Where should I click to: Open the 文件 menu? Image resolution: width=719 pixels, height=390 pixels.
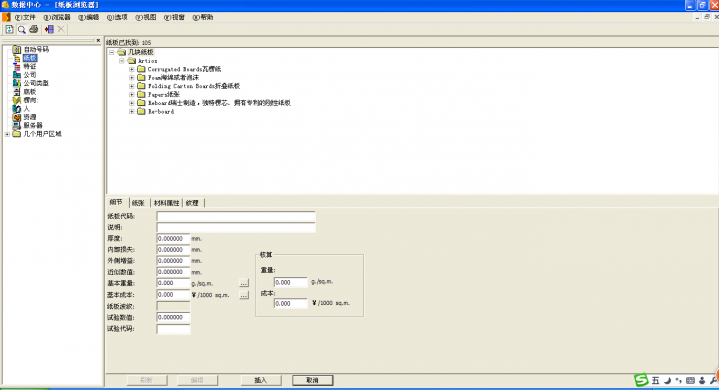[25, 17]
